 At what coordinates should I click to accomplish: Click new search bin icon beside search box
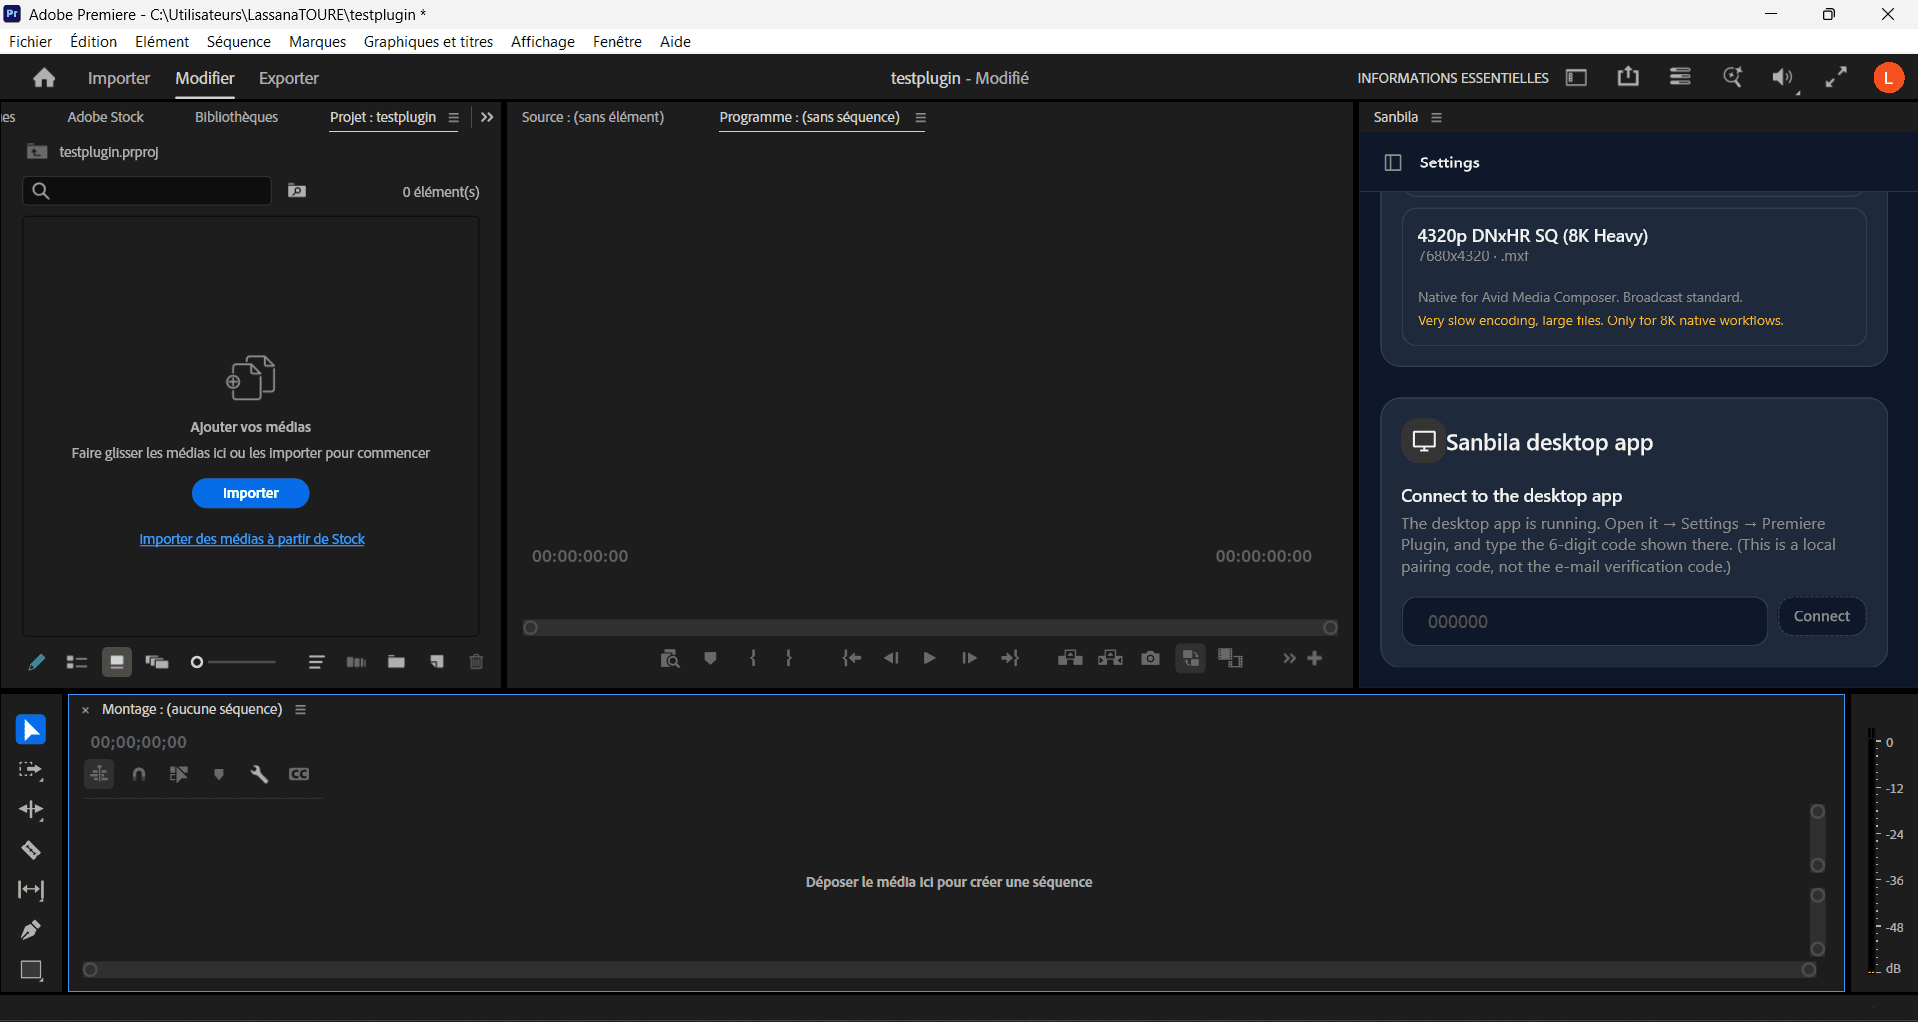297,191
